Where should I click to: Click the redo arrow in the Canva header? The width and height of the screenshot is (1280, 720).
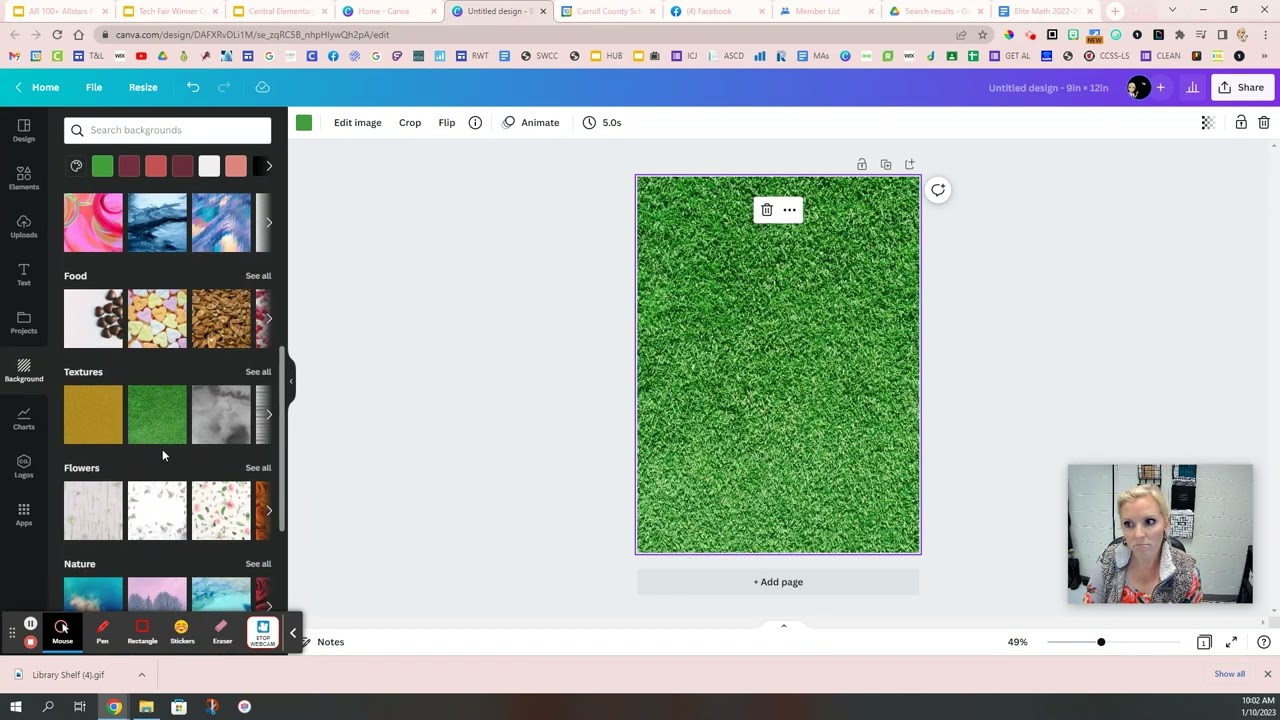pyautogui.click(x=224, y=87)
